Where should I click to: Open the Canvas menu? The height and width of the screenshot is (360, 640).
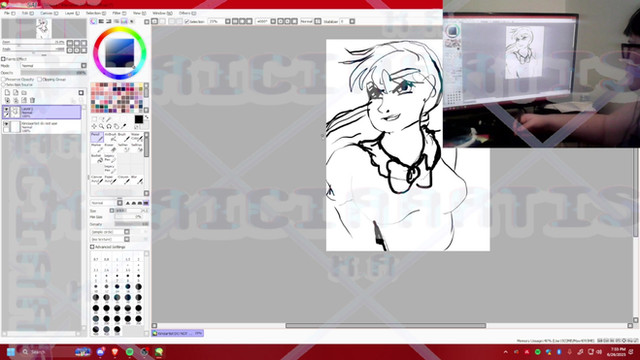pyautogui.click(x=49, y=13)
